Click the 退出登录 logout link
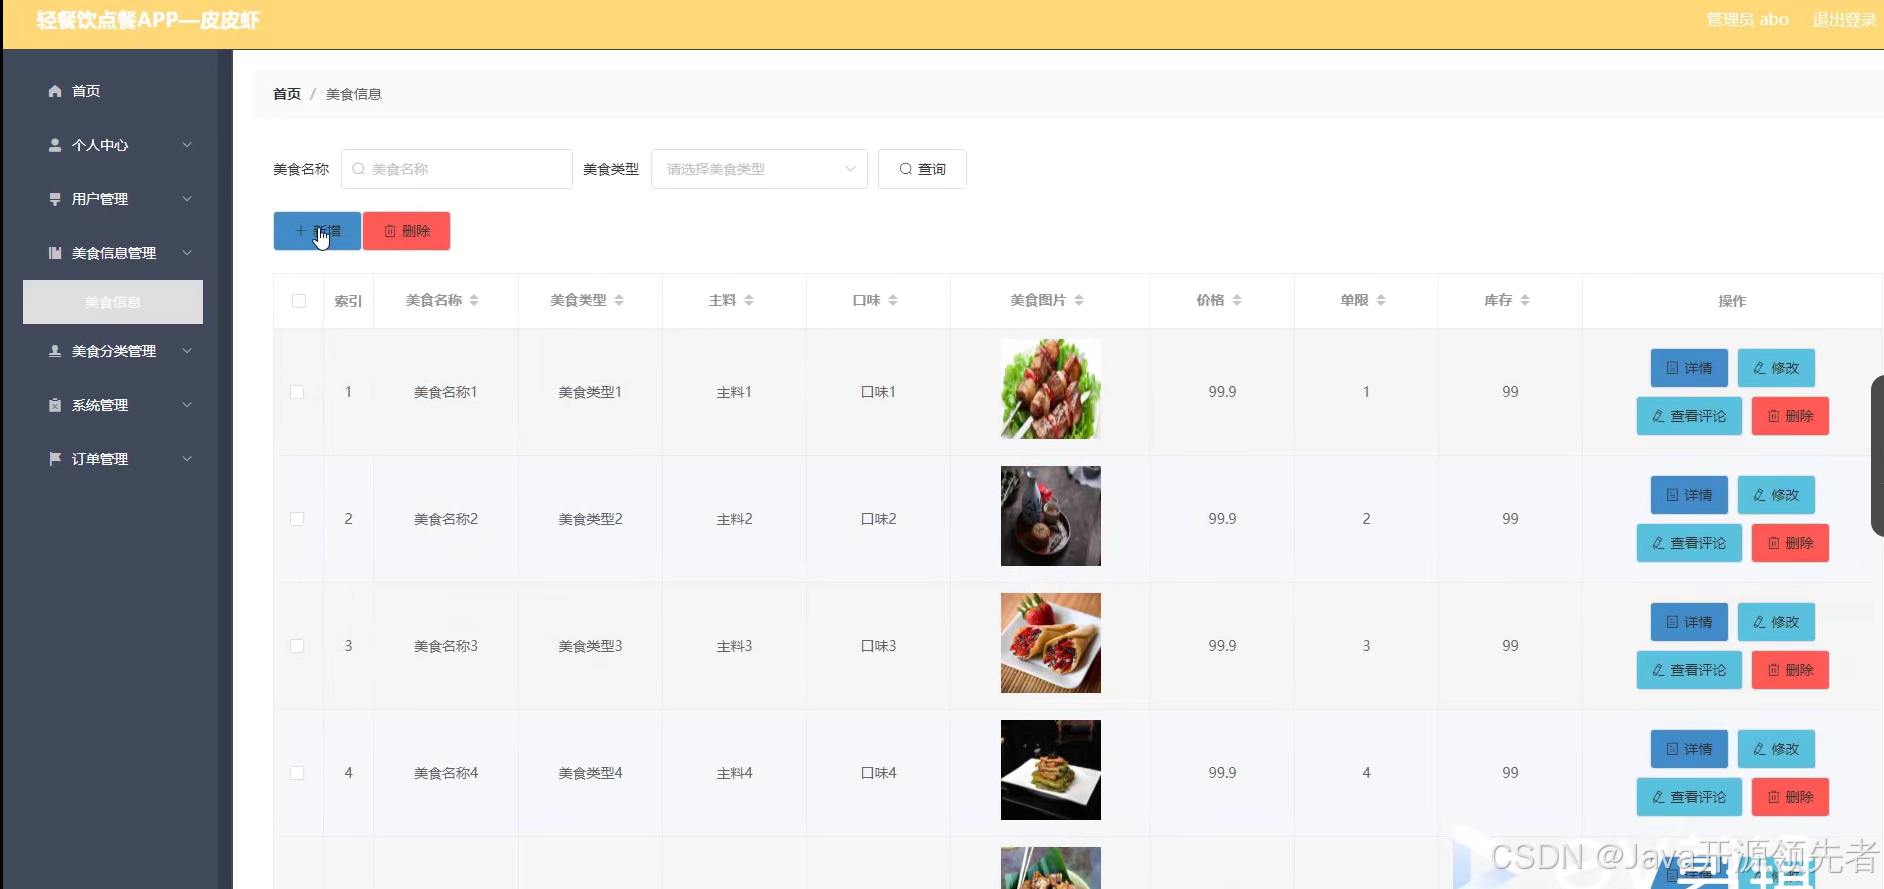The height and width of the screenshot is (889, 1884). pyautogui.click(x=1844, y=19)
